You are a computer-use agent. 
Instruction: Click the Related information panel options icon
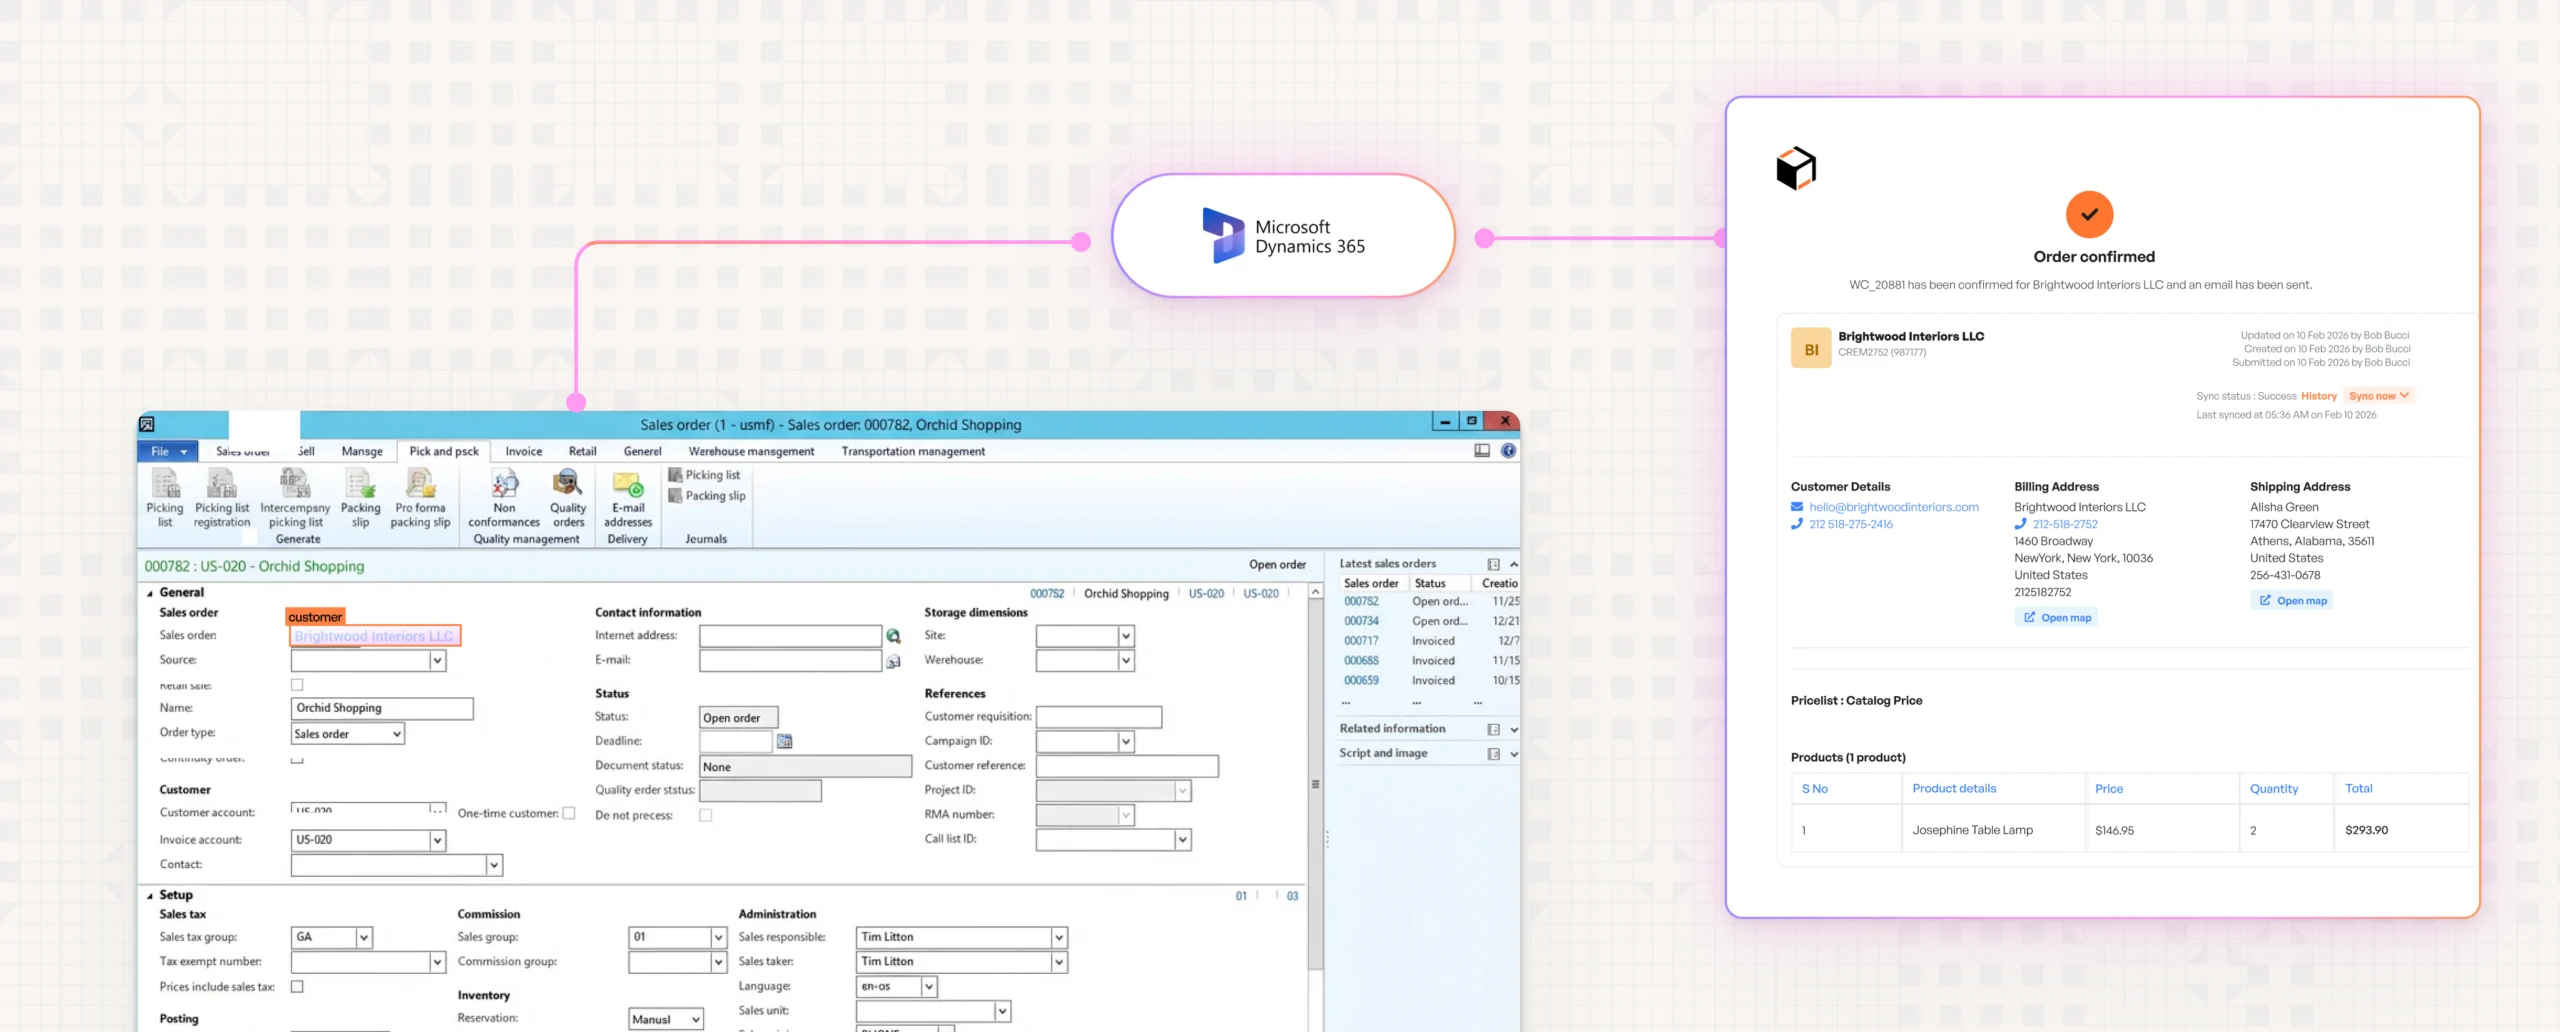1493,729
